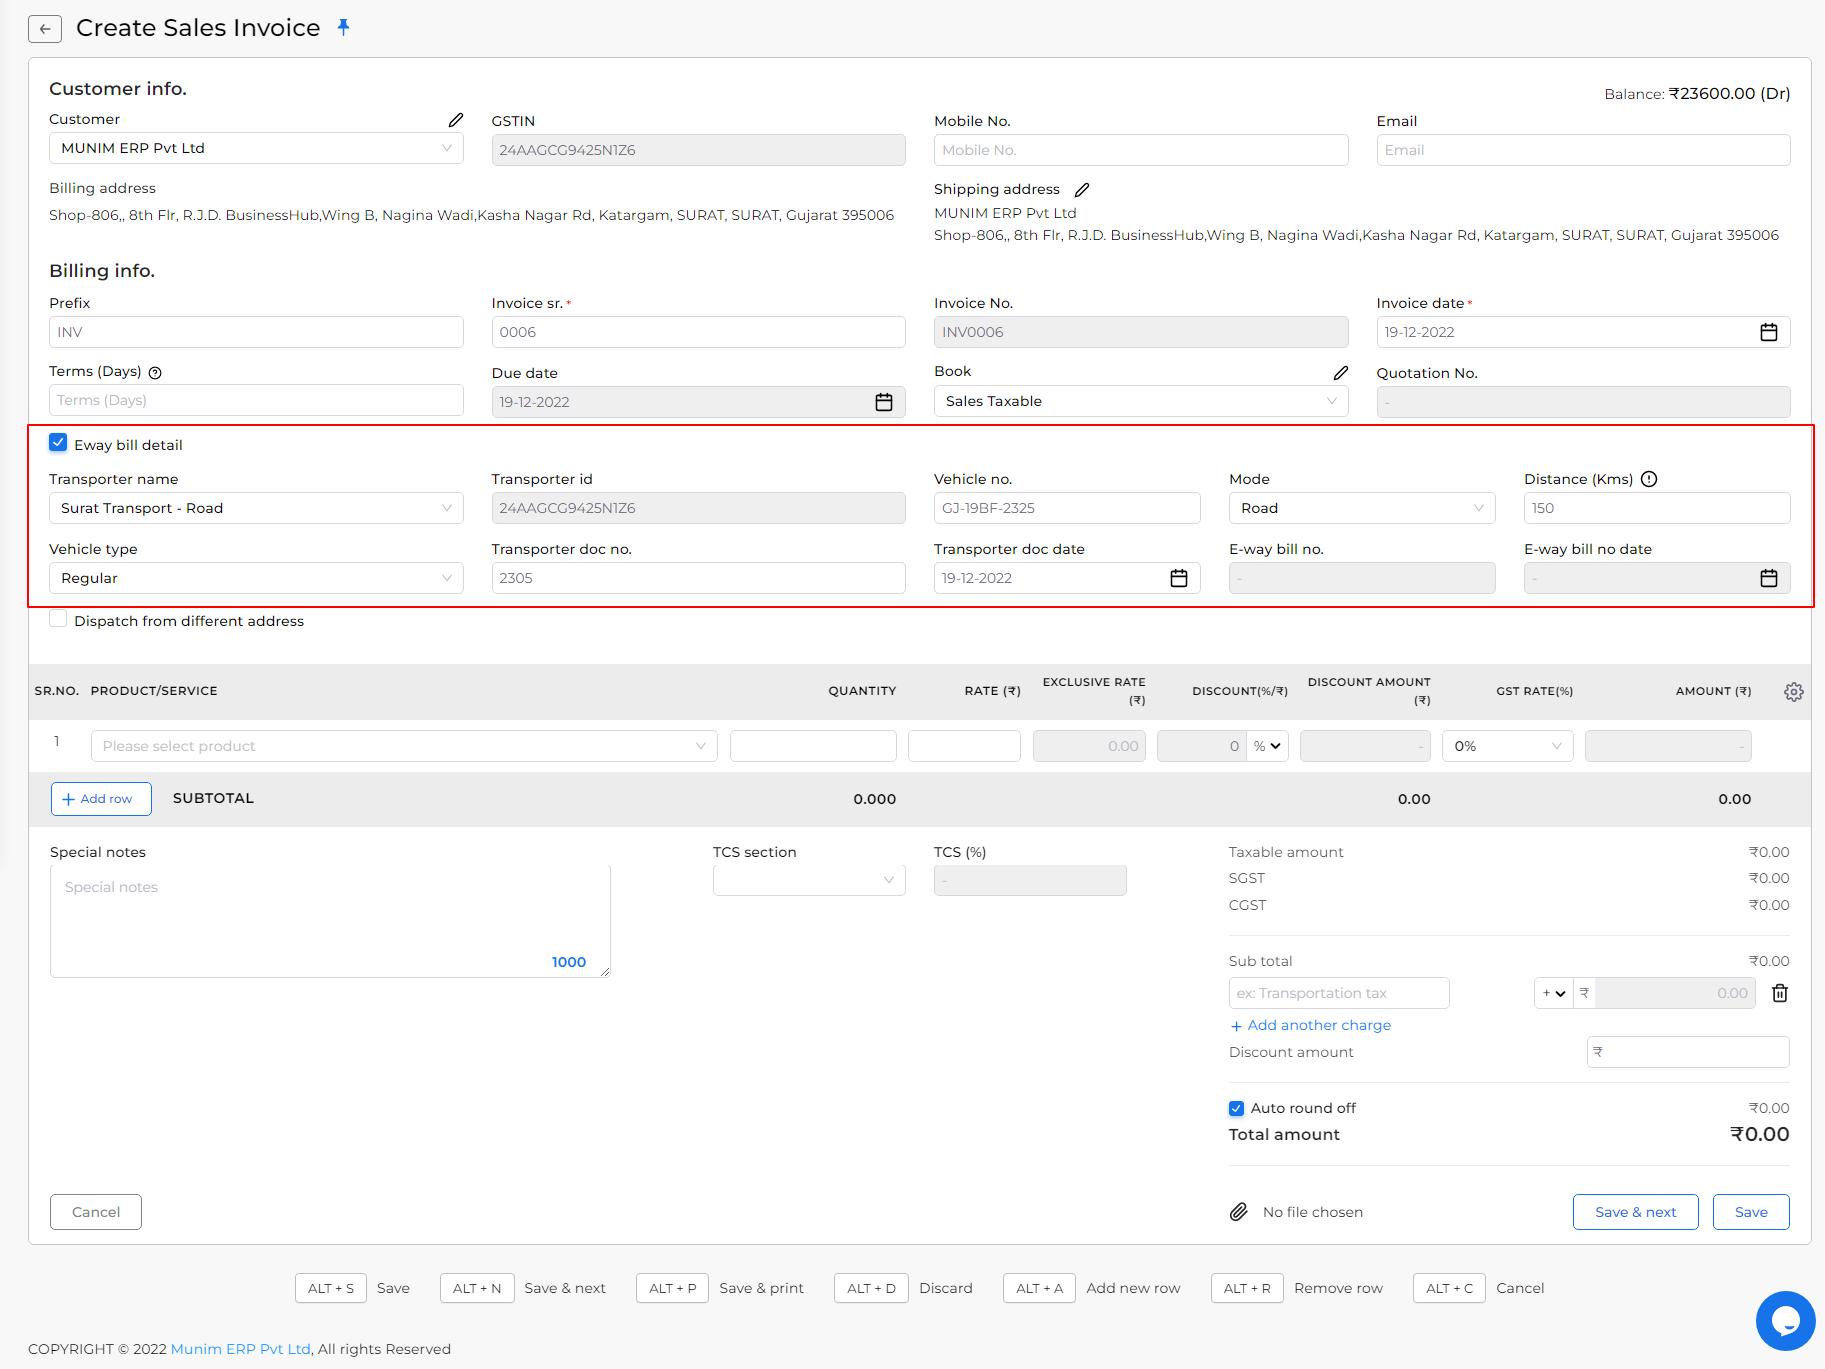
Task: Edit customer with pencil icon
Action: [x=456, y=120]
